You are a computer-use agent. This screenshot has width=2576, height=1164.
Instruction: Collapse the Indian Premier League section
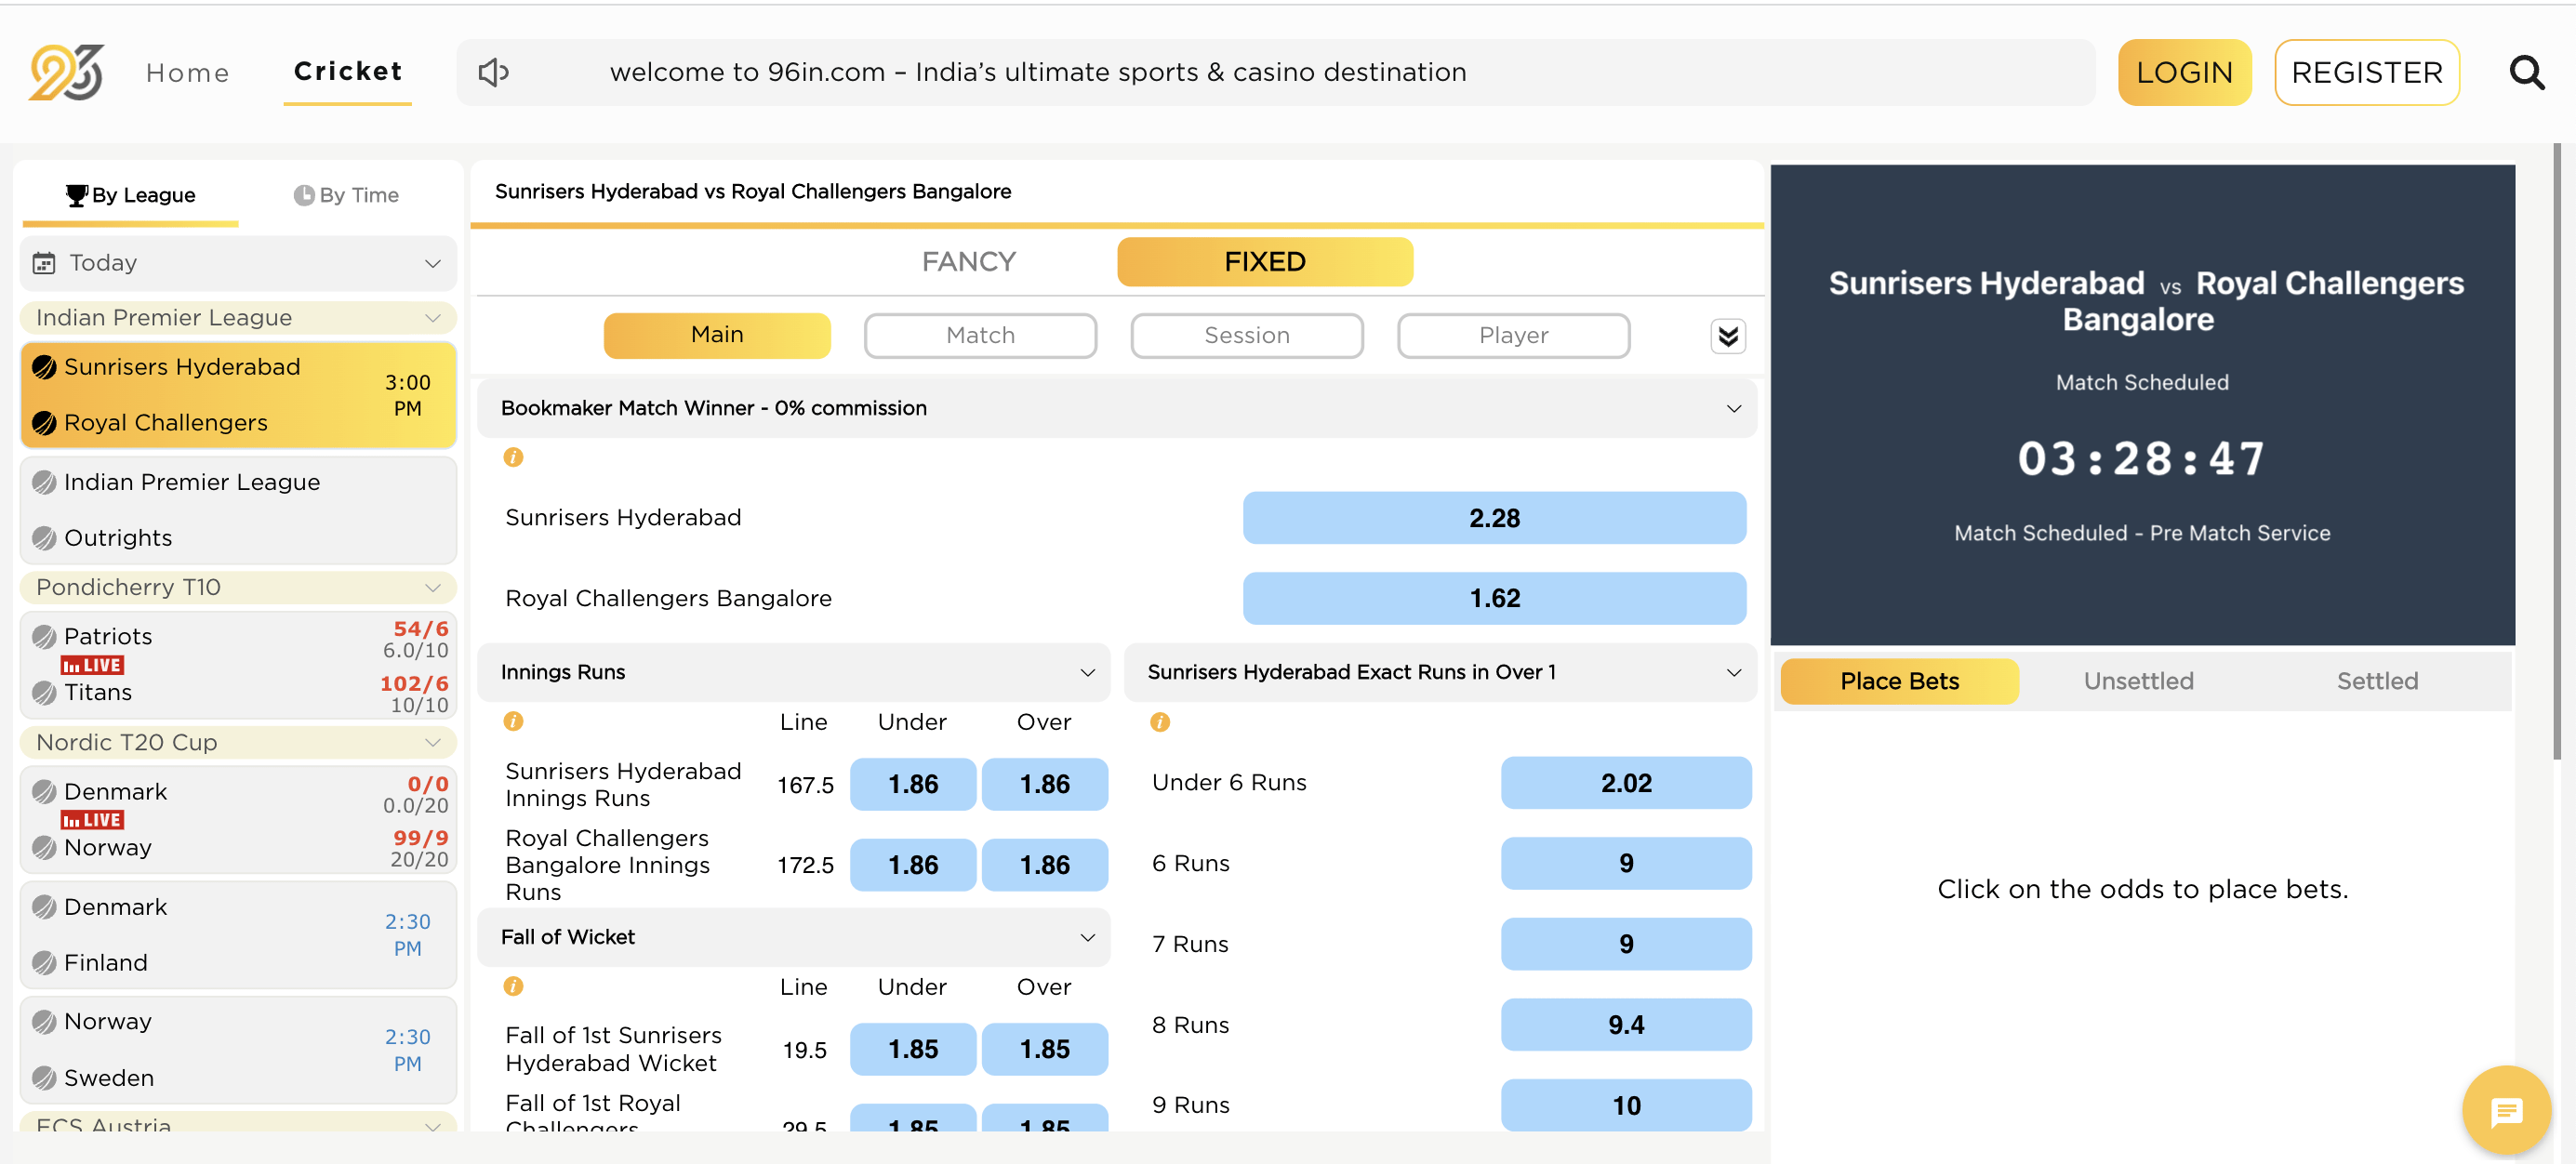click(x=238, y=318)
